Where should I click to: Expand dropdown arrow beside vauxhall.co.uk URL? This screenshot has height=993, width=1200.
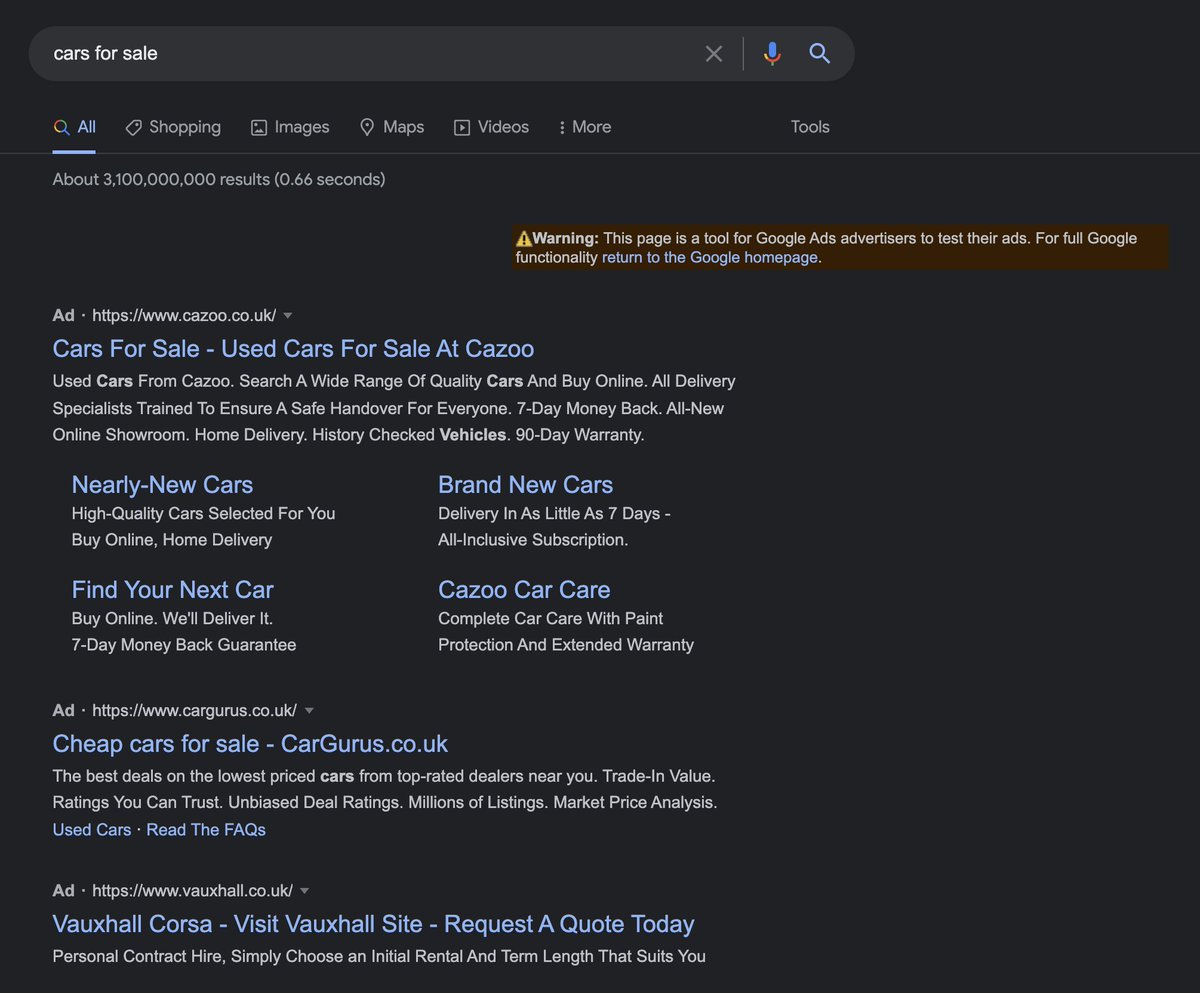(x=305, y=890)
